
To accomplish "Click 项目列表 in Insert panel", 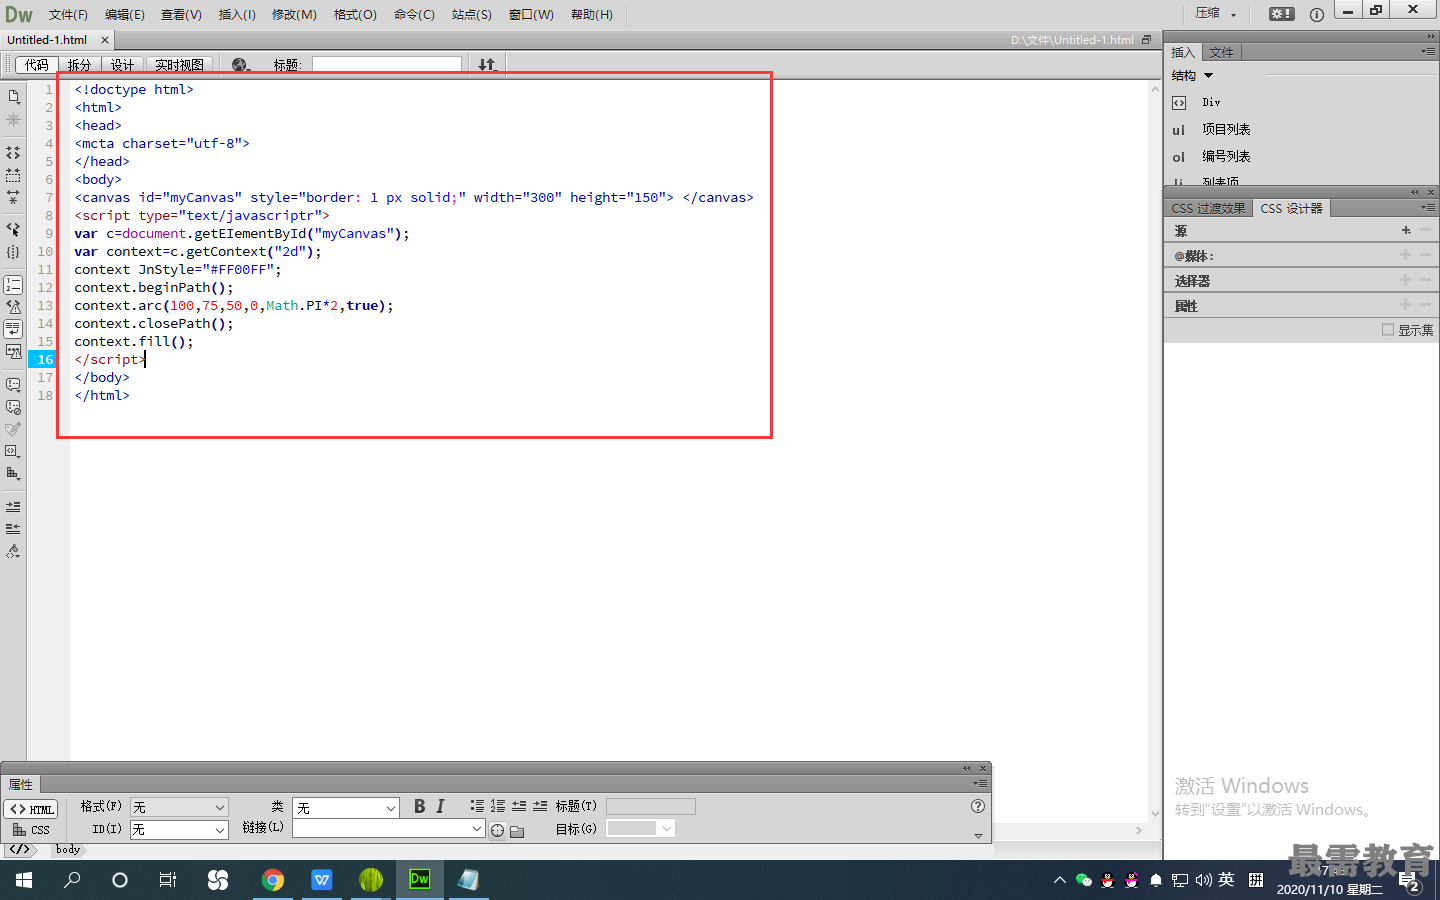I will (x=1226, y=130).
